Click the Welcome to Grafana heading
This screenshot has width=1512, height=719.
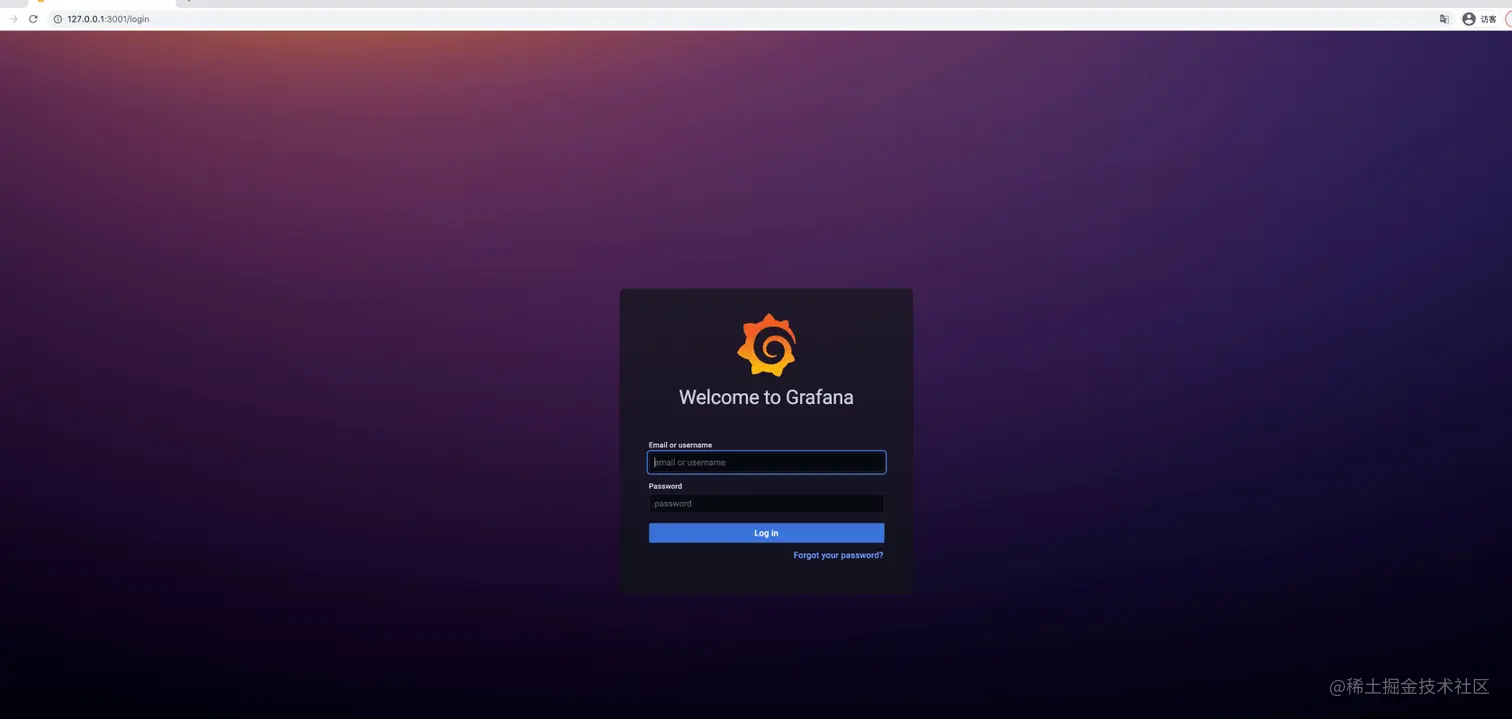pyautogui.click(x=766, y=397)
